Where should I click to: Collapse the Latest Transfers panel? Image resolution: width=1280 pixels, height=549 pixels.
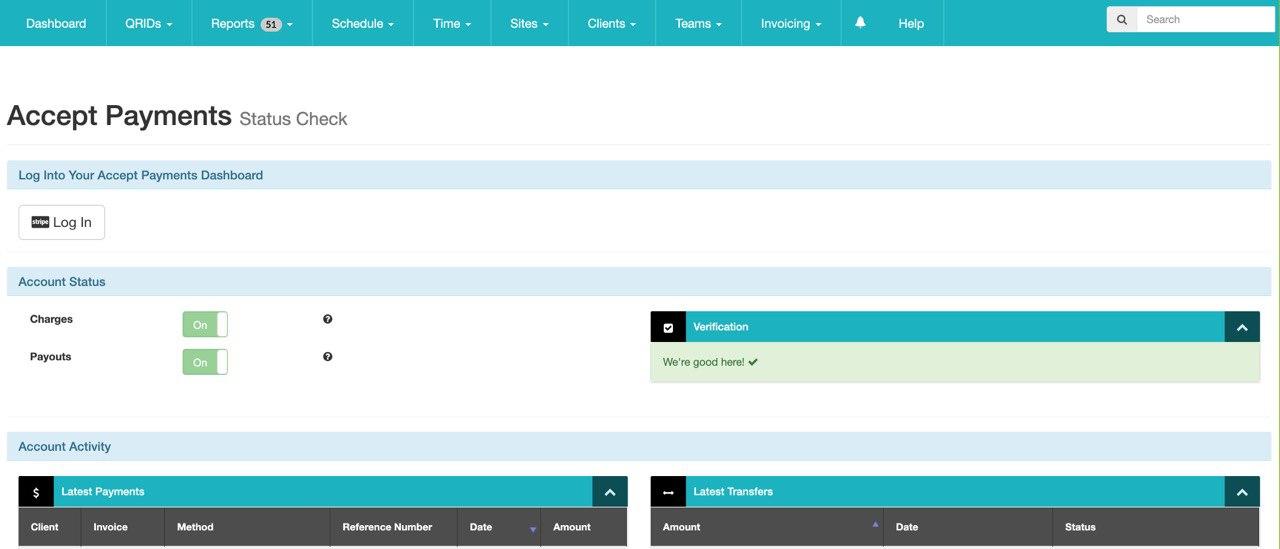coord(1242,492)
